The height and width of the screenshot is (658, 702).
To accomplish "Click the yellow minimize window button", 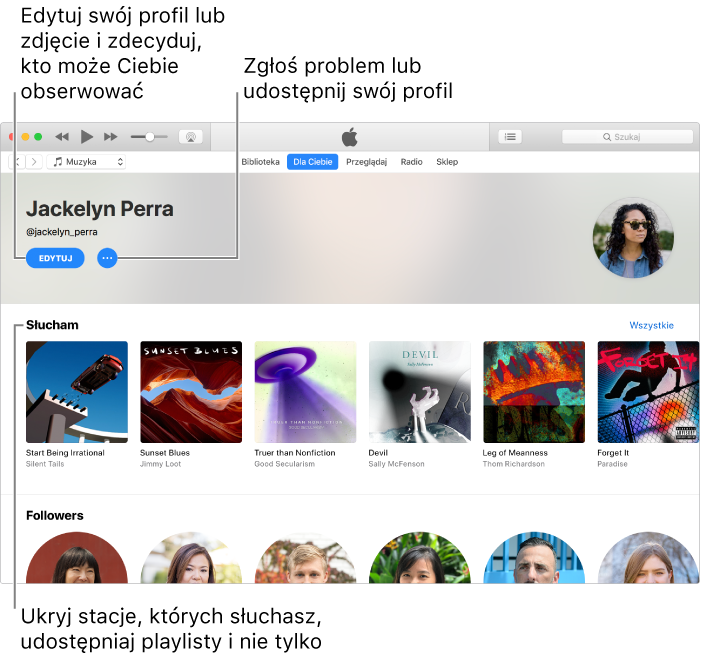I will pos(26,137).
